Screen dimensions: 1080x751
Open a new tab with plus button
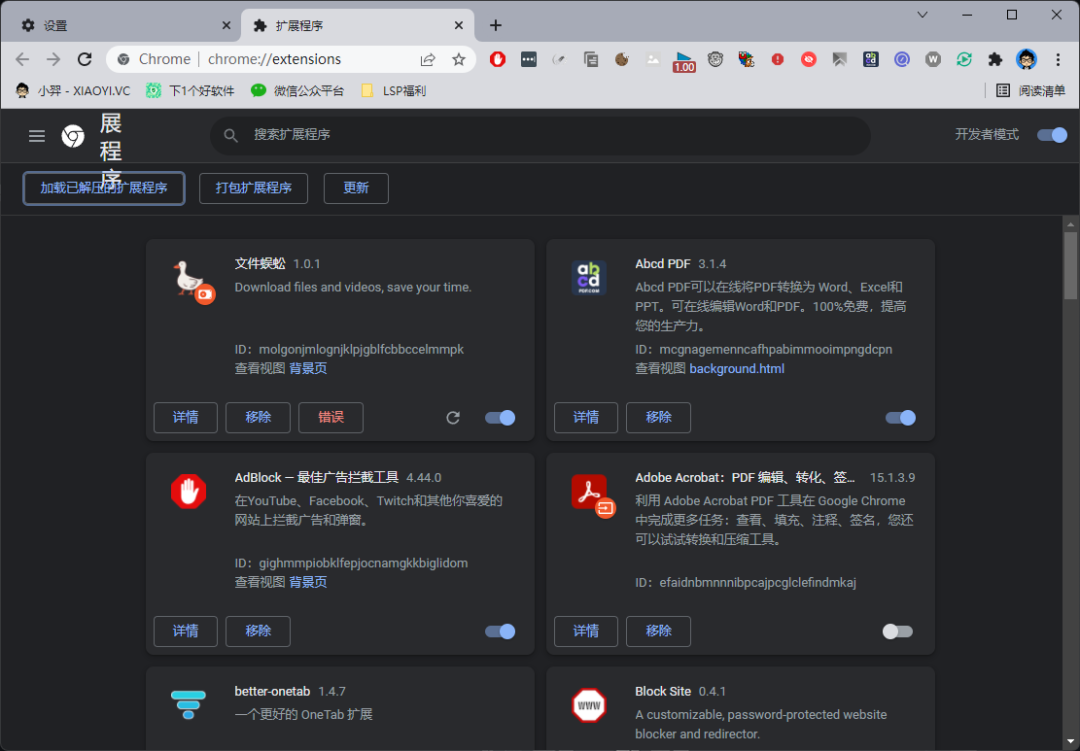[495, 25]
